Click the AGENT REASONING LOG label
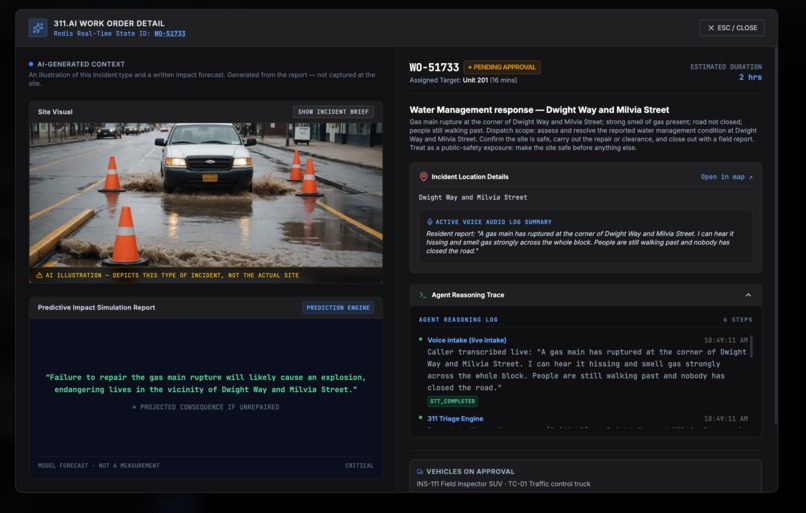Viewport: 806px width, 513px height. (458, 320)
